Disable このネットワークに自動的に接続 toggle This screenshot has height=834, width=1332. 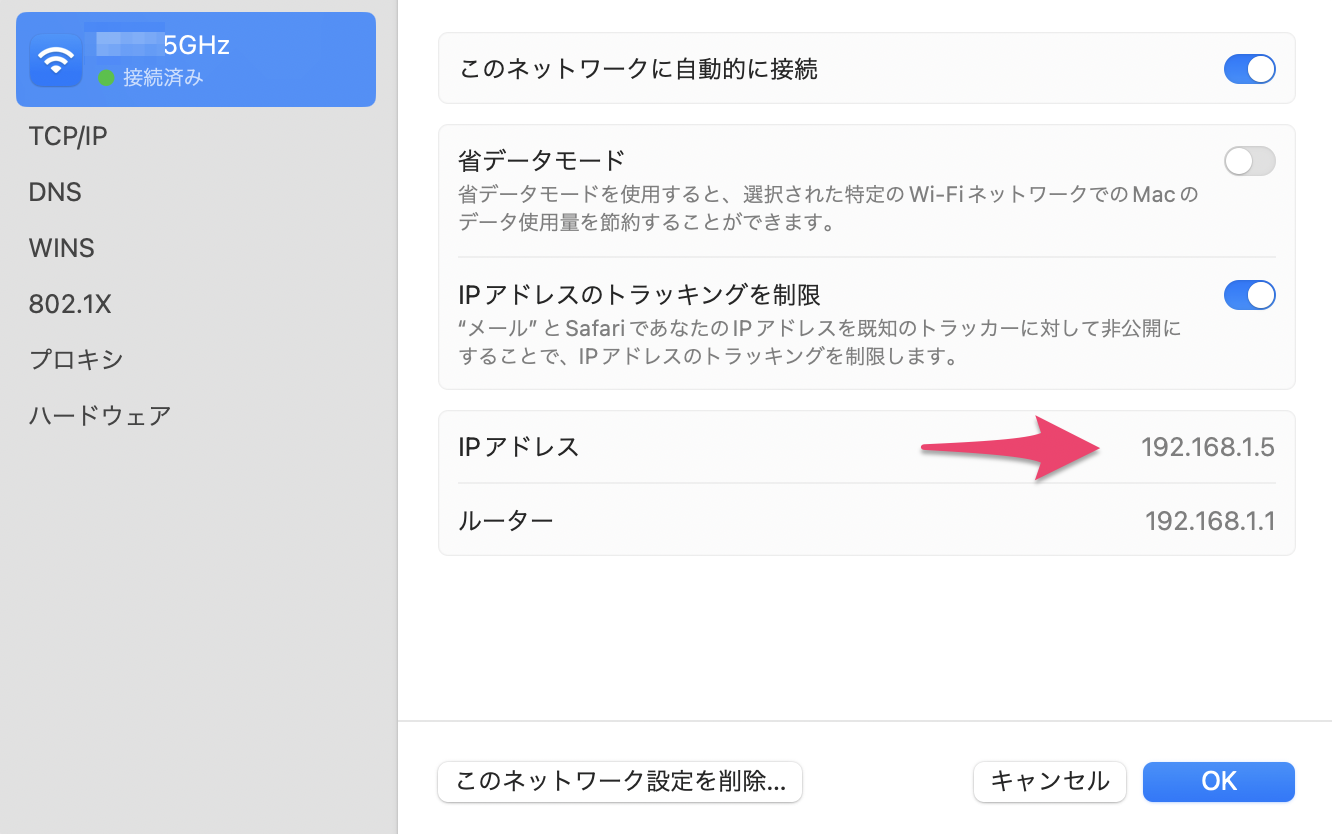1249,69
